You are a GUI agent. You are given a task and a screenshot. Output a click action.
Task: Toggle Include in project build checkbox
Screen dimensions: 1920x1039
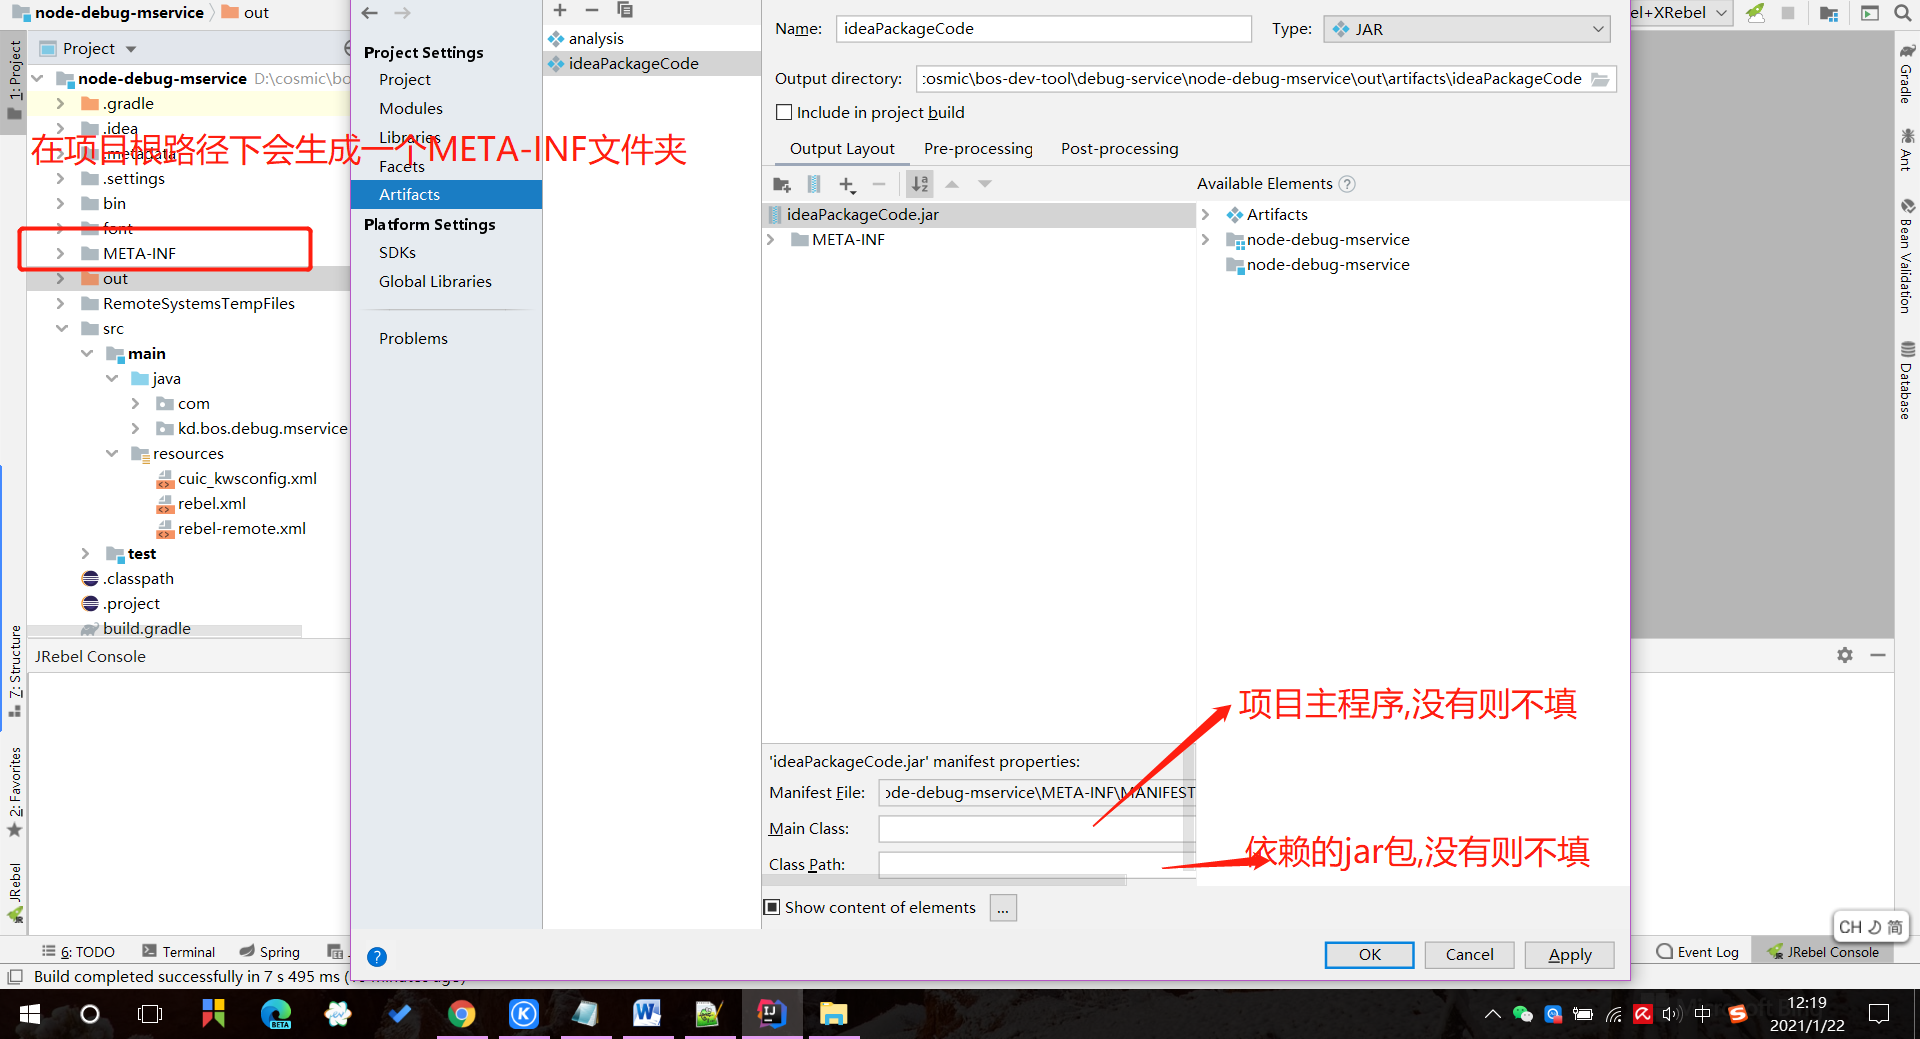point(784,112)
